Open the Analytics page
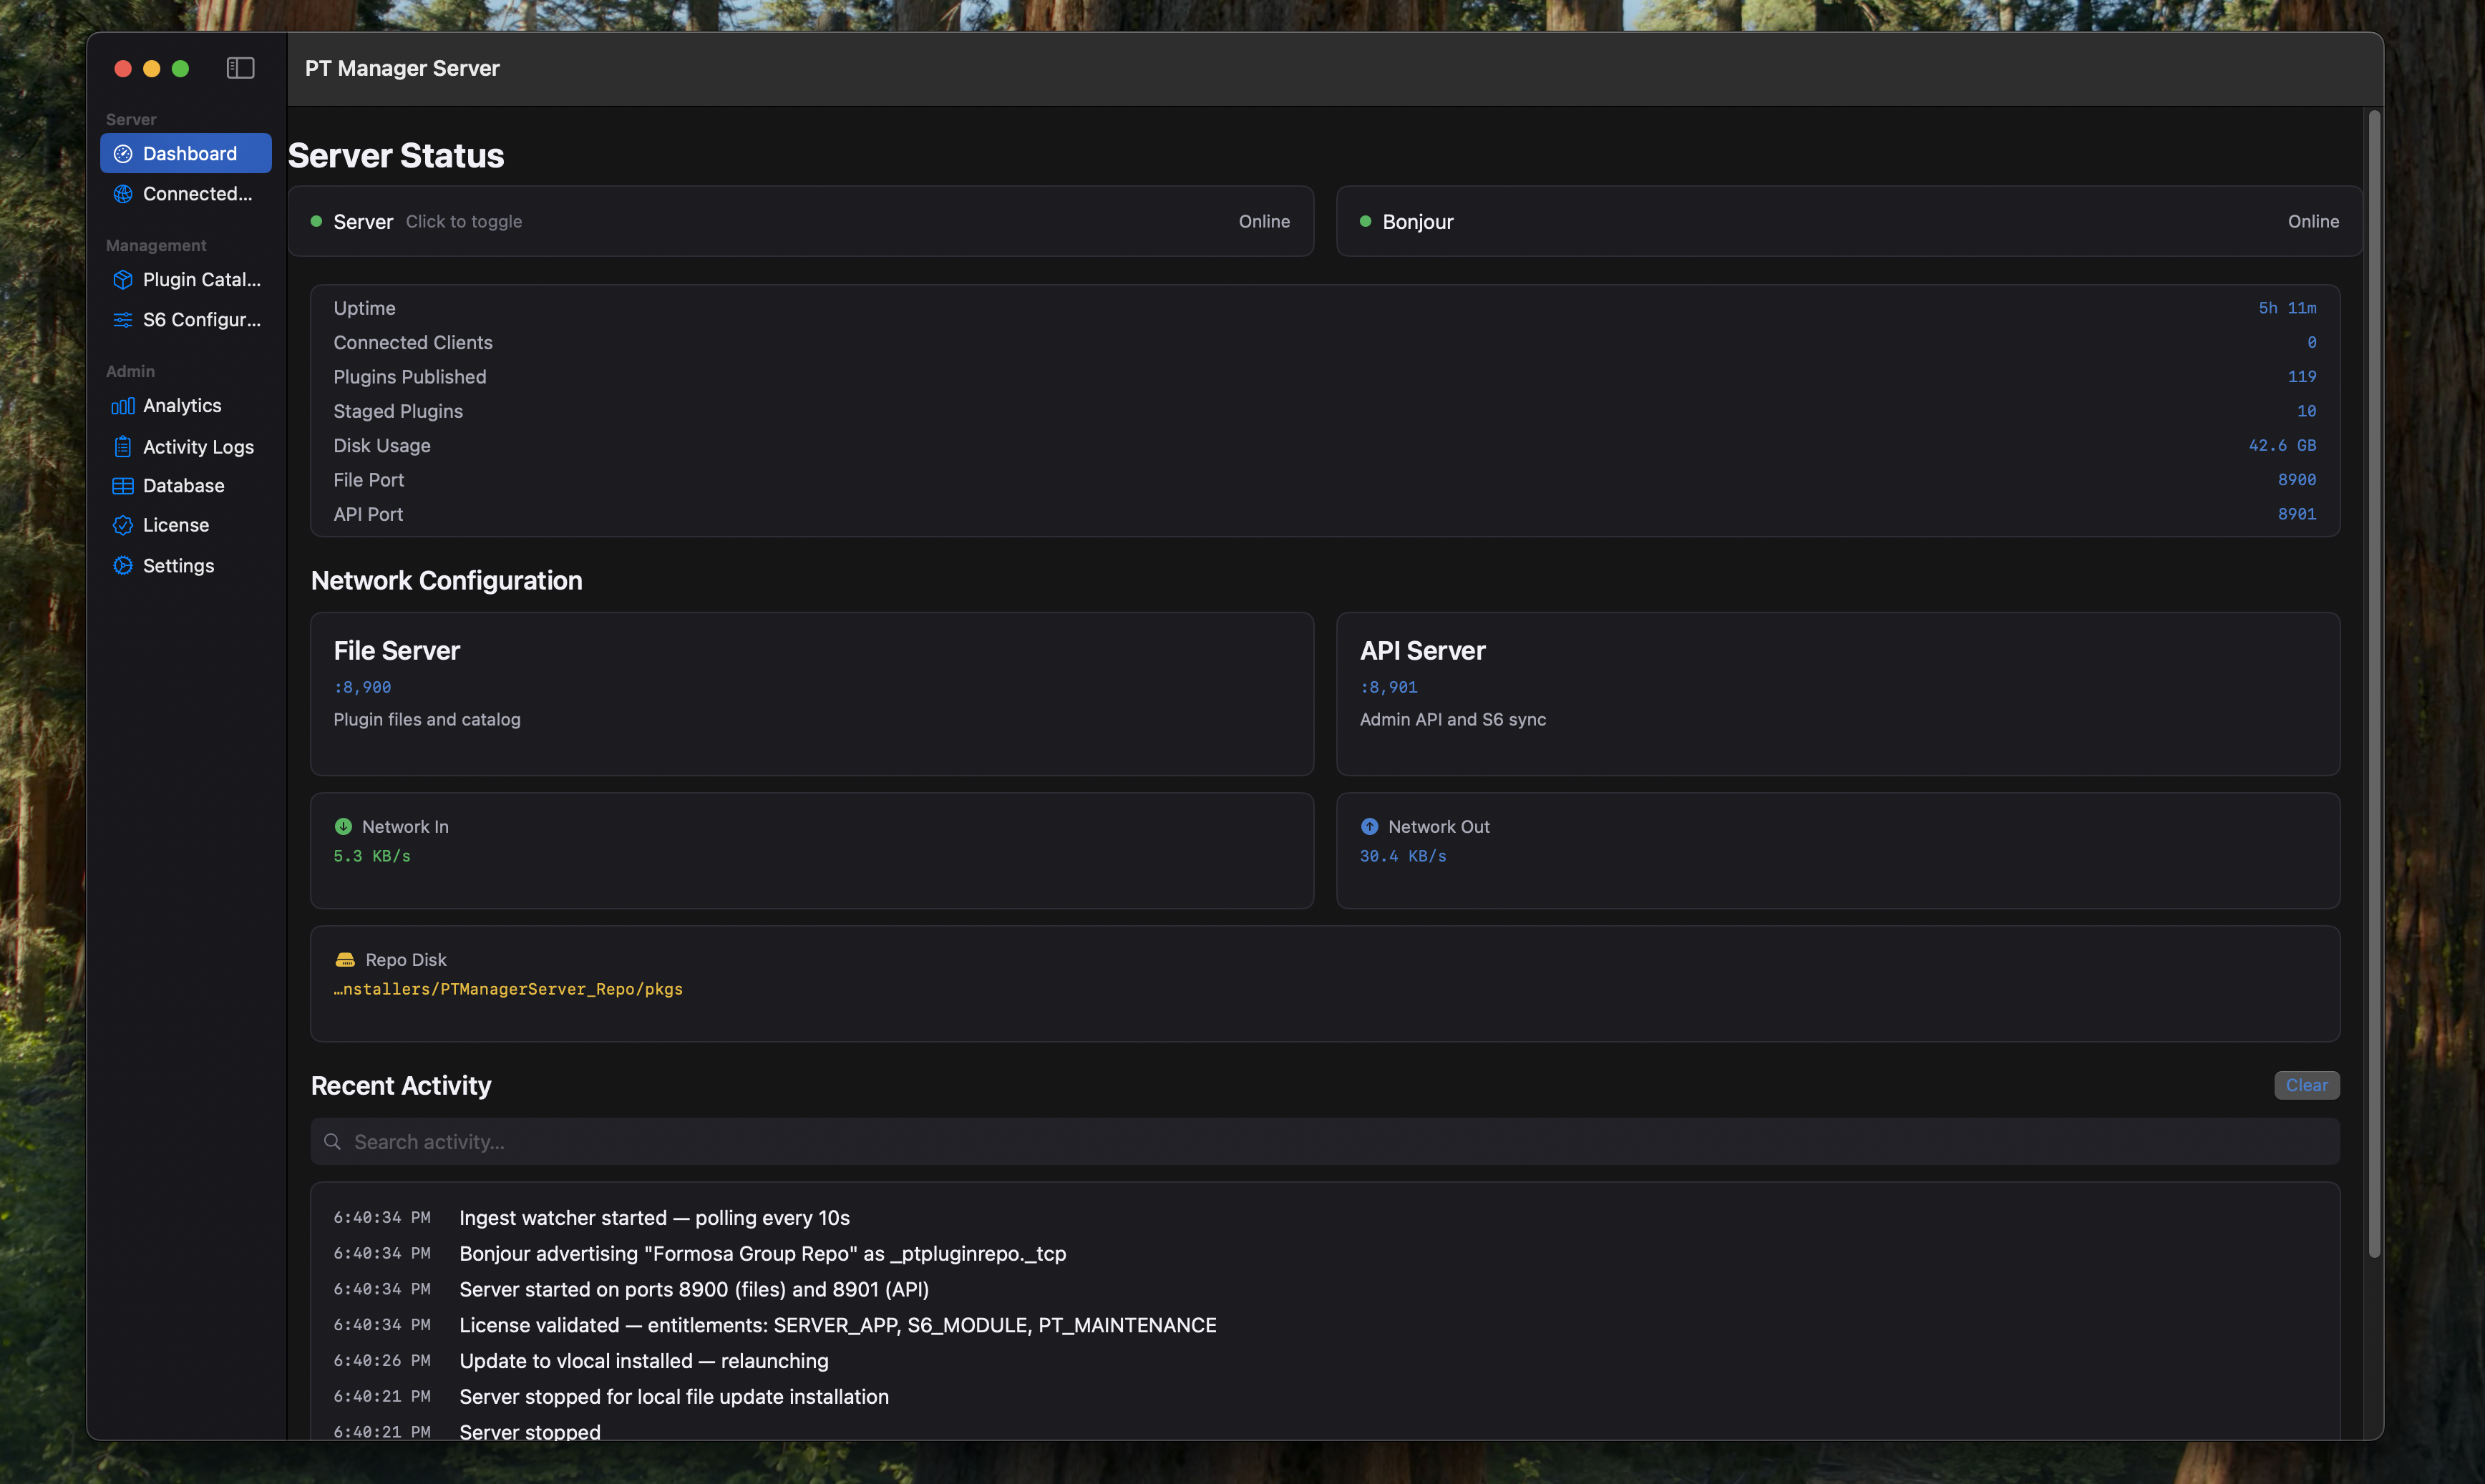Image resolution: width=2485 pixels, height=1484 pixels. coord(186,406)
